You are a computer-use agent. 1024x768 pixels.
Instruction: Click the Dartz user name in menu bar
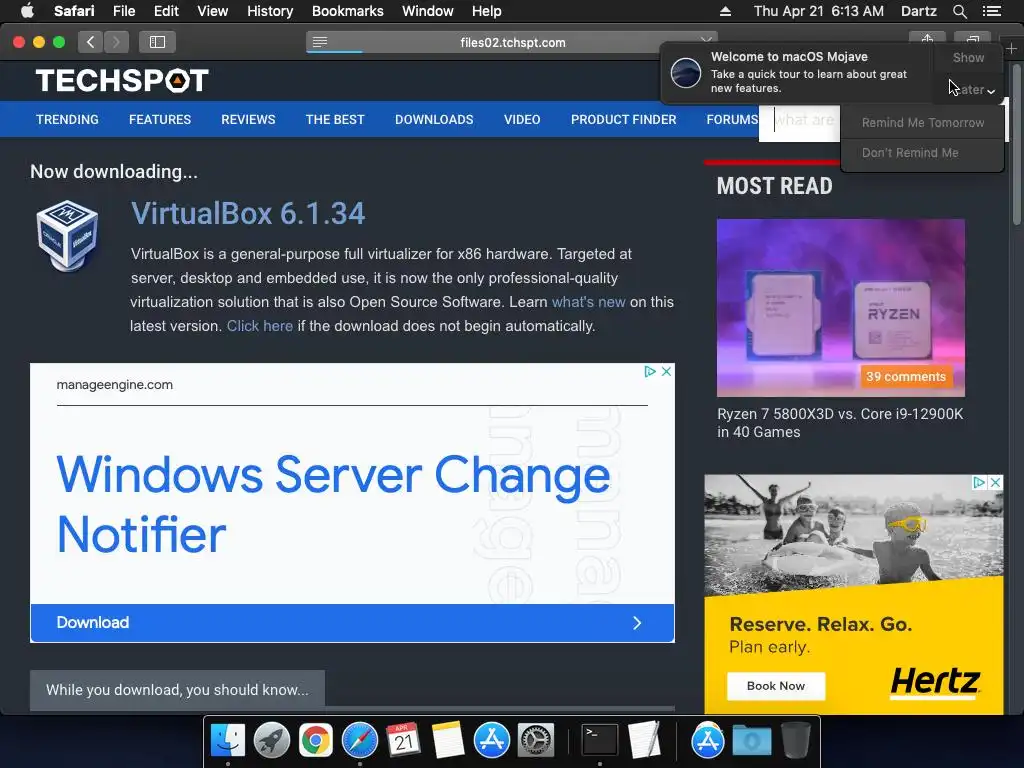[x=918, y=11]
